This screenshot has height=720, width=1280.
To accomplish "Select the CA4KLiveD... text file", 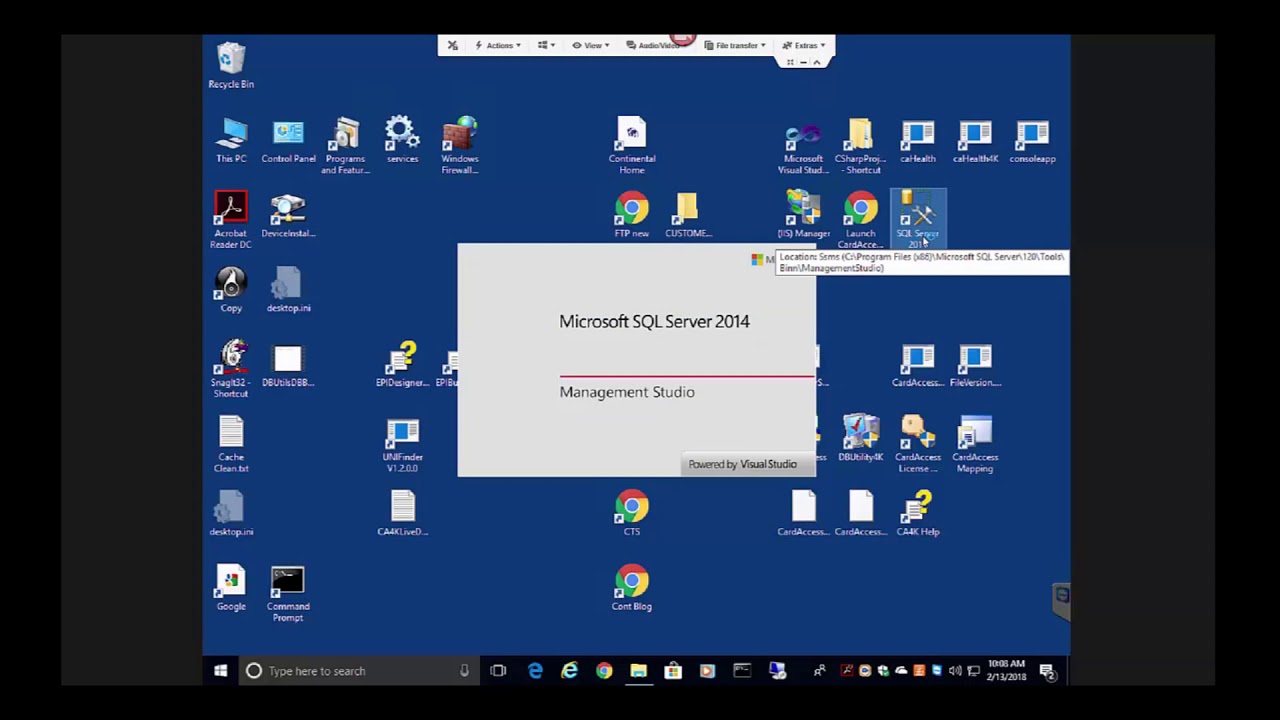I will [x=402, y=514].
